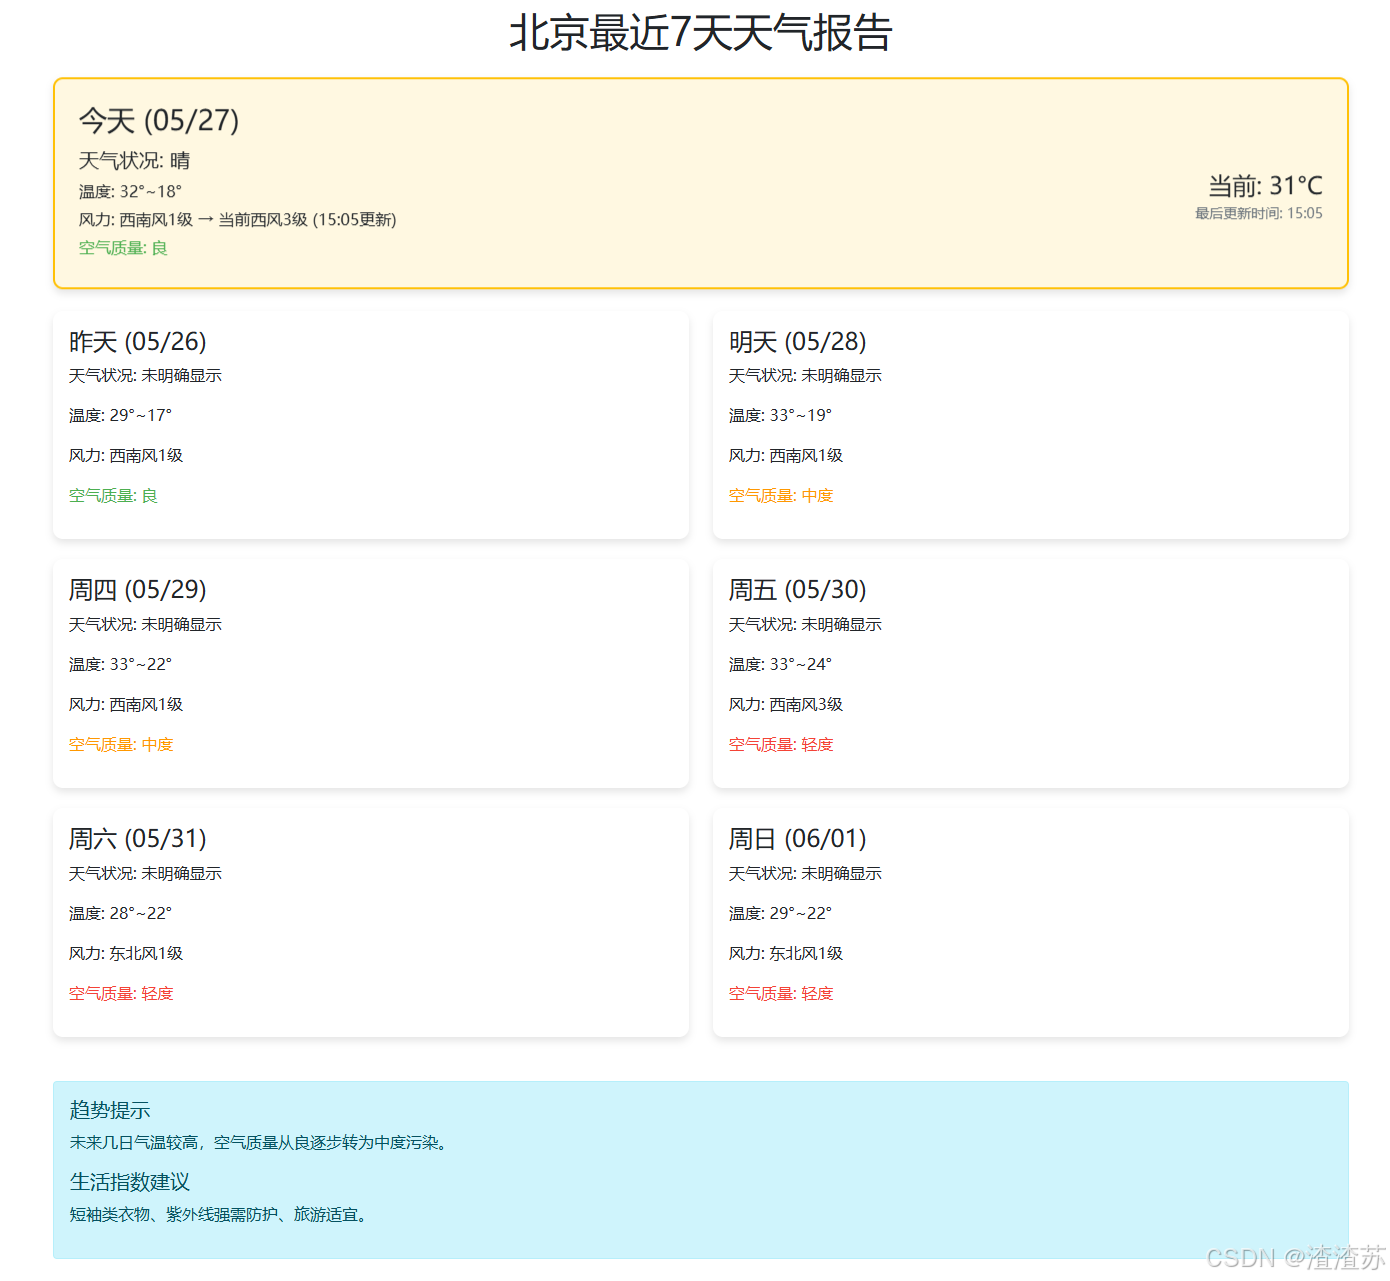
Task: Click the heading 周四 (05/29)
Action: pos(138,590)
